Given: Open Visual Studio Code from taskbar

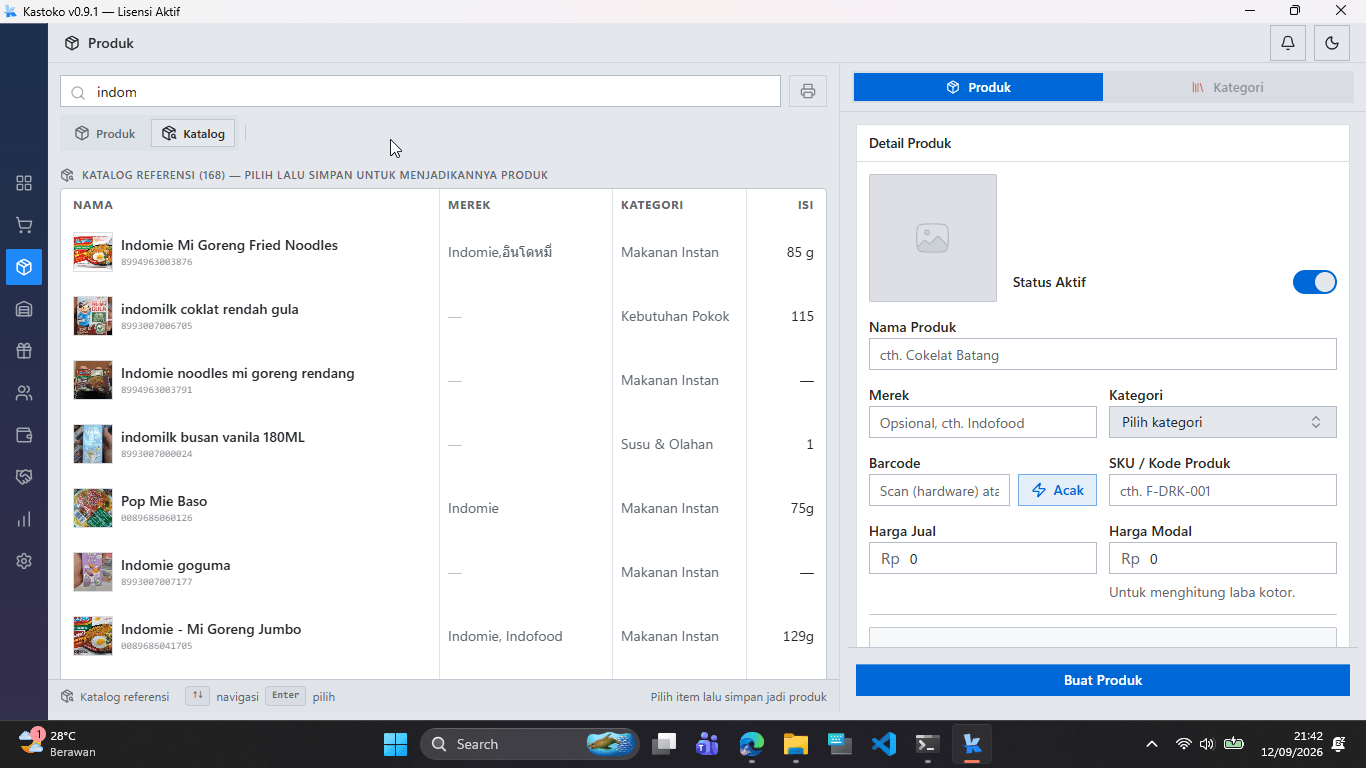Looking at the screenshot, I should click(883, 744).
